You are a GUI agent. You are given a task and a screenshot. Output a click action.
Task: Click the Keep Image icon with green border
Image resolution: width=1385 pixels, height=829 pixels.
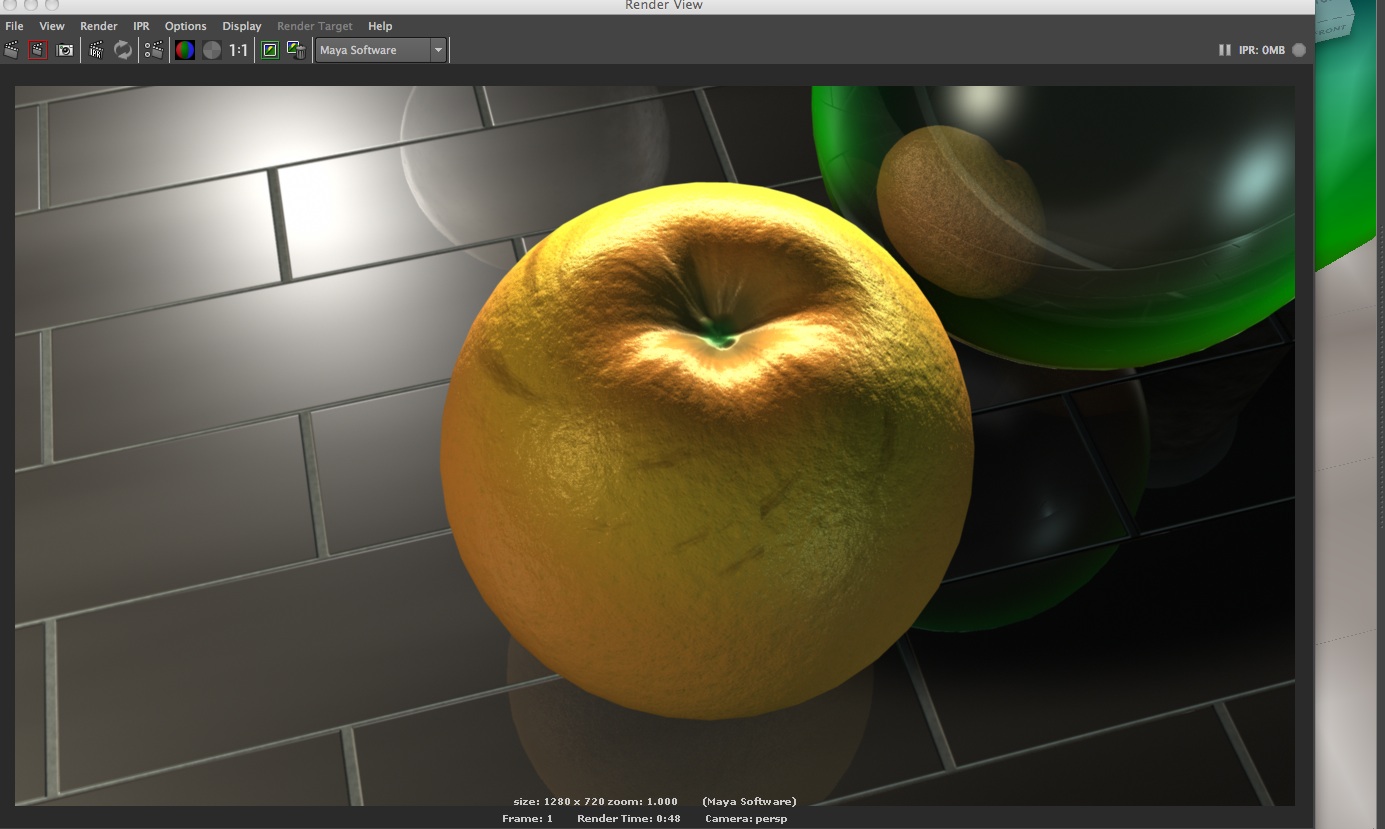pos(270,50)
